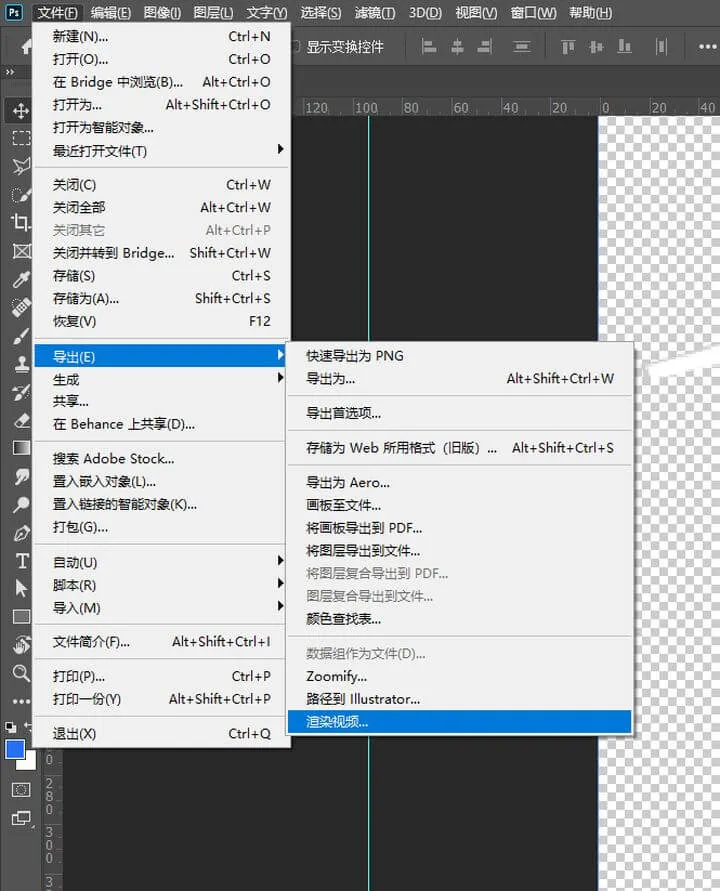Select the Horizontal Type tool
Viewport: 720px width, 891px height.
click(20, 561)
